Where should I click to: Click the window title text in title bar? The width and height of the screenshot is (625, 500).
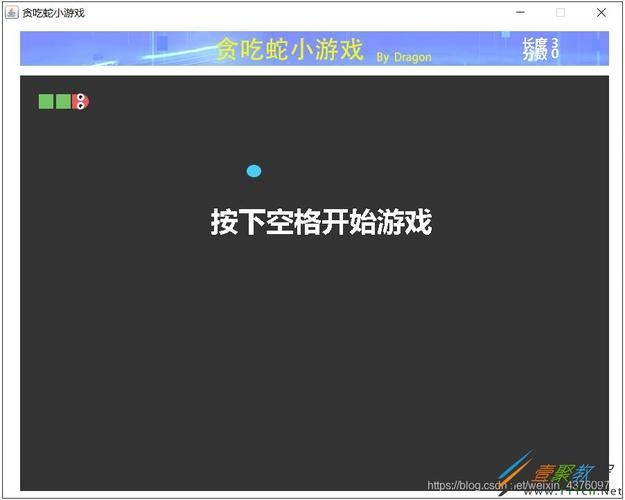(x=53, y=13)
